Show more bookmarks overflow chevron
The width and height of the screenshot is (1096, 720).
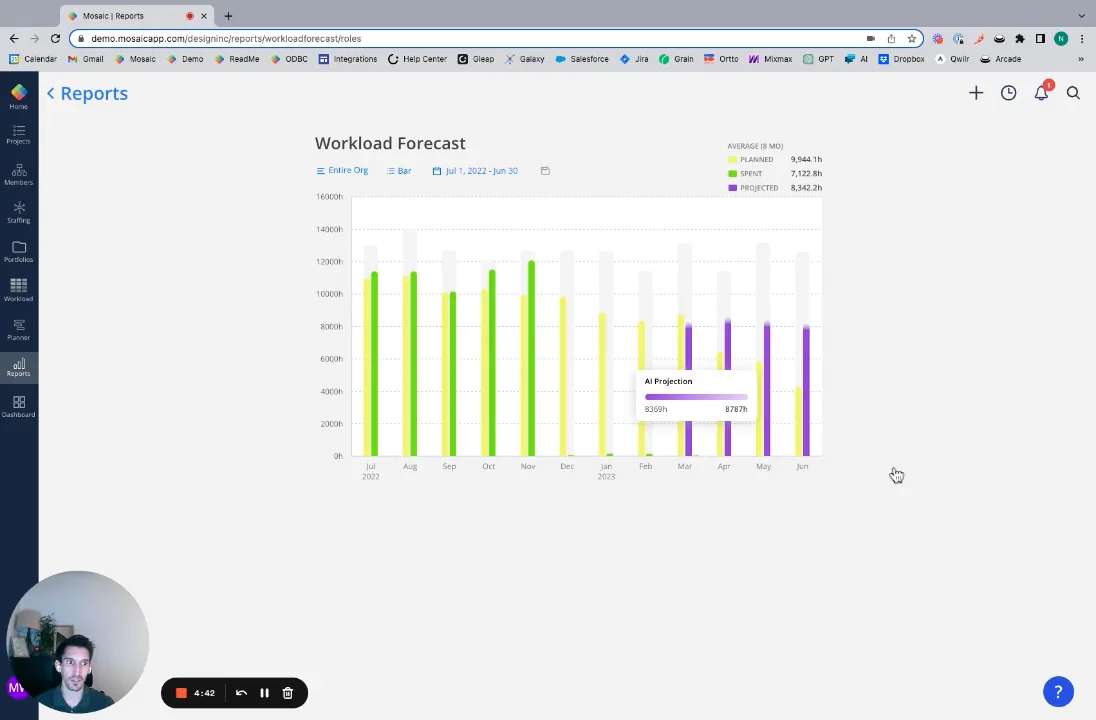point(1081,59)
